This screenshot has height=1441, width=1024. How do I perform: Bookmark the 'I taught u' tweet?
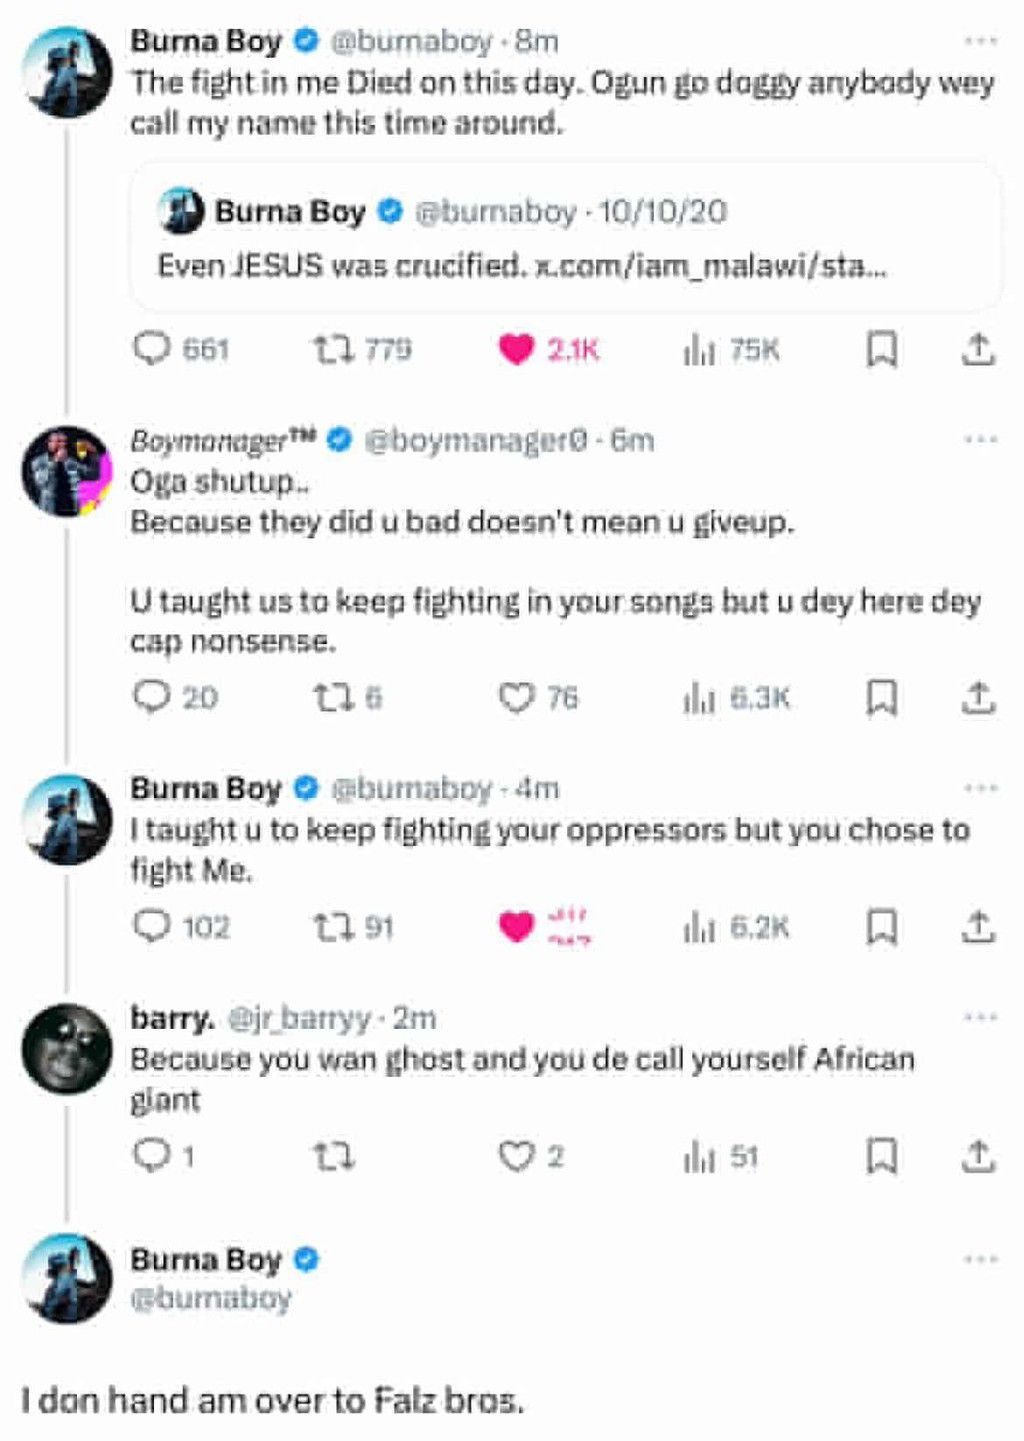(x=884, y=928)
